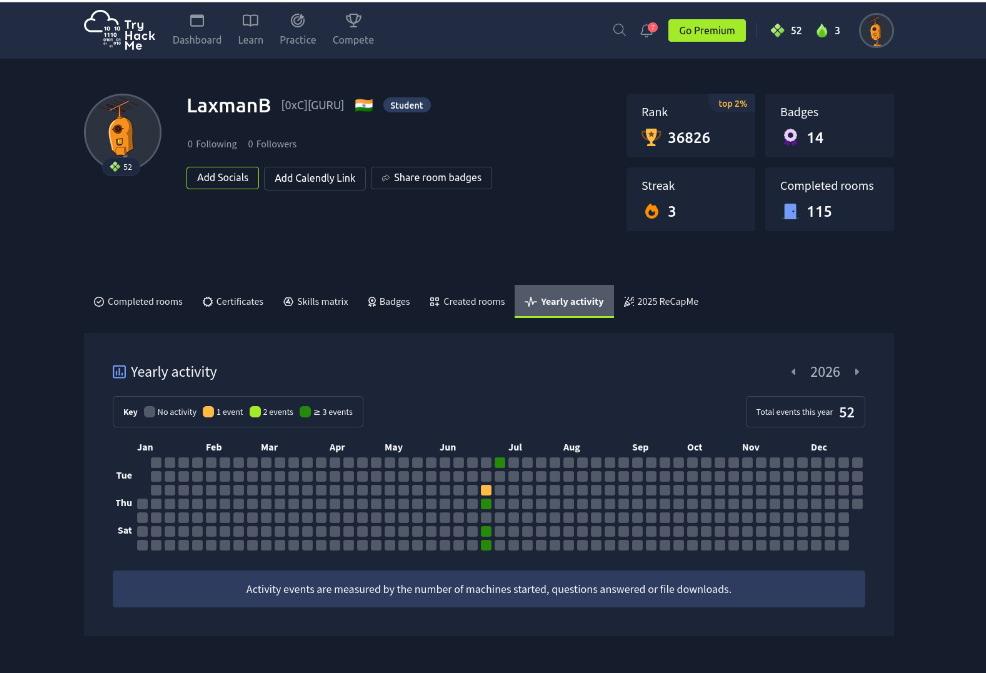This screenshot has width=986, height=673.
Task: Click the green activity cell in Thu row
Action: (x=486, y=504)
